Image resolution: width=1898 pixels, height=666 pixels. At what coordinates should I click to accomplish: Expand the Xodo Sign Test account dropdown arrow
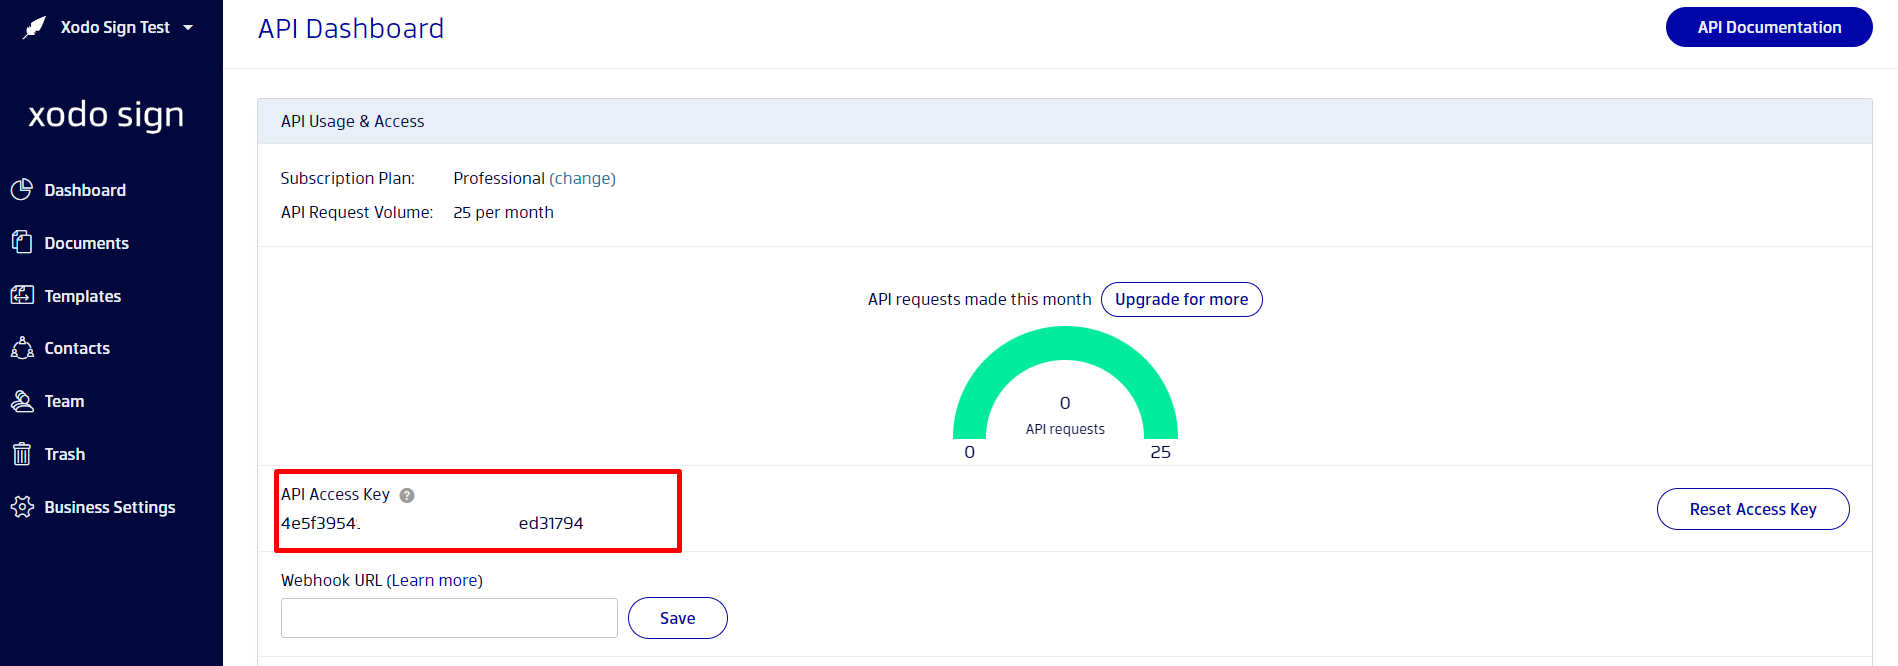pyautogui.click(x=188, y=28)
